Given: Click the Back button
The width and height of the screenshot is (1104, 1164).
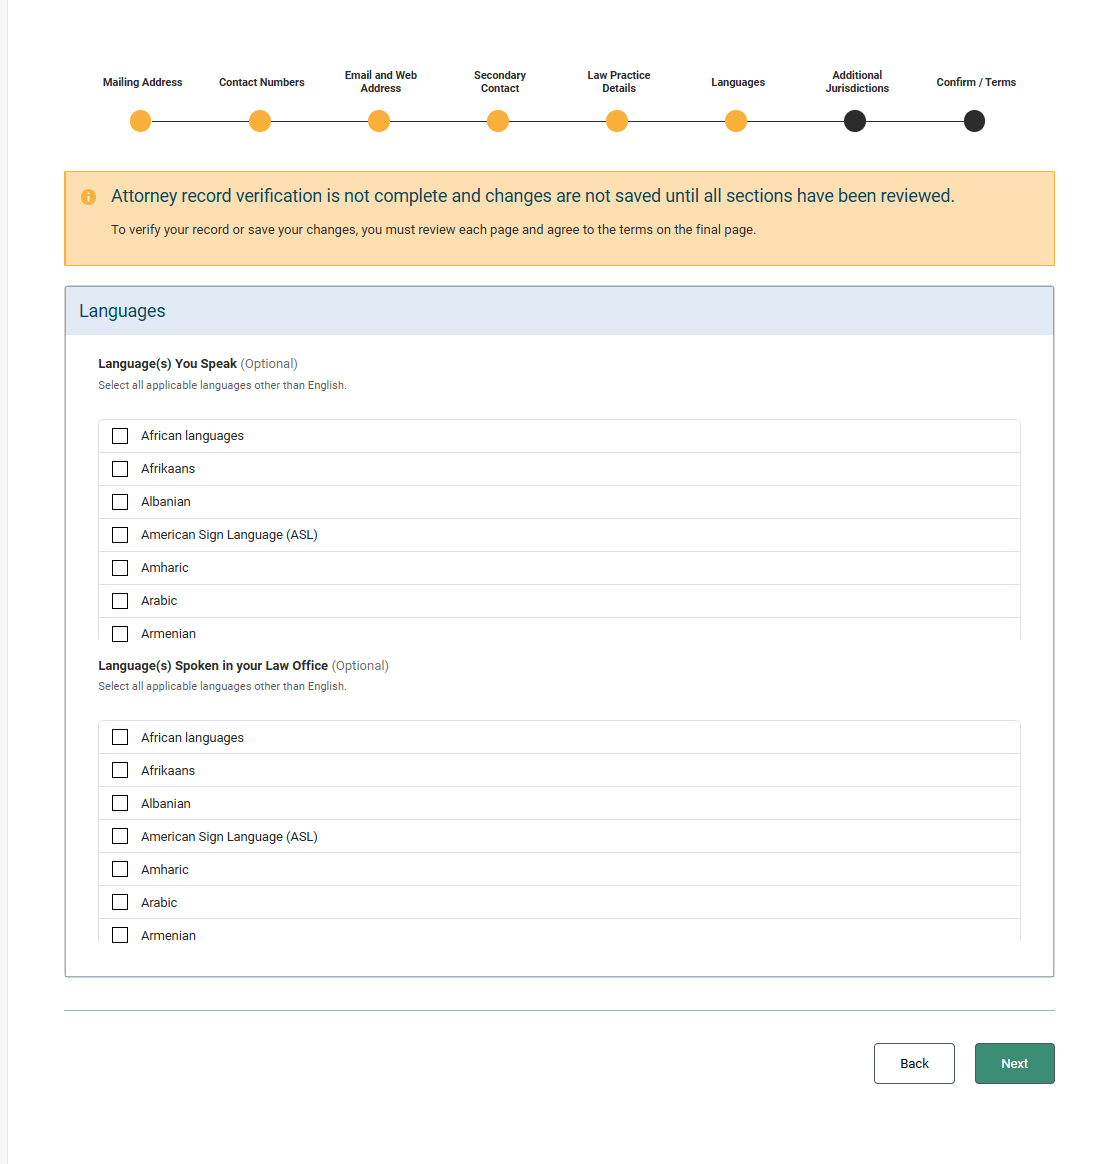Looking at the screenshot, I should tap(914, 1064).
